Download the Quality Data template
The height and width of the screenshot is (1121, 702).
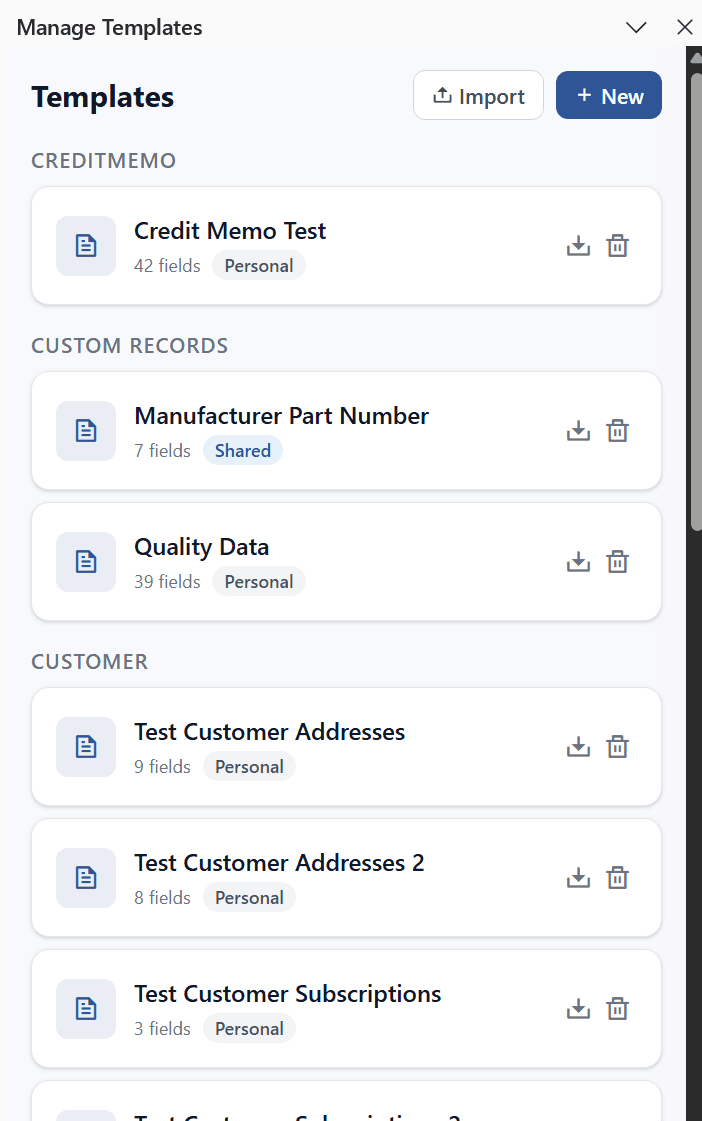[578, 562]
